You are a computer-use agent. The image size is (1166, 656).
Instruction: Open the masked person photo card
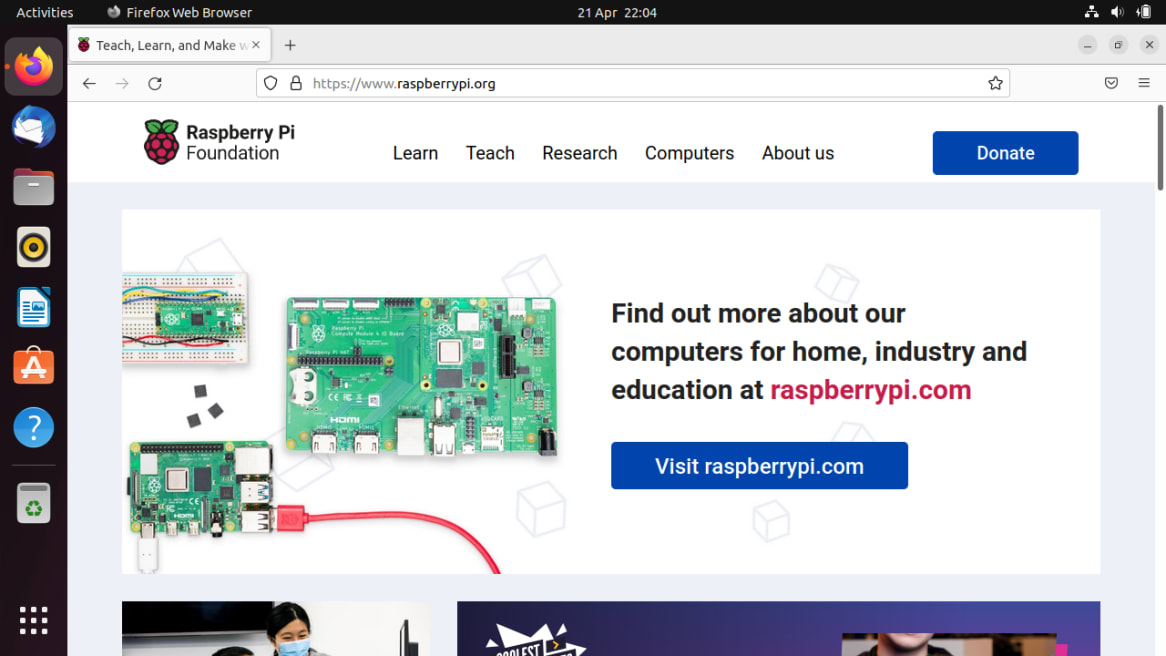point(276,628)
